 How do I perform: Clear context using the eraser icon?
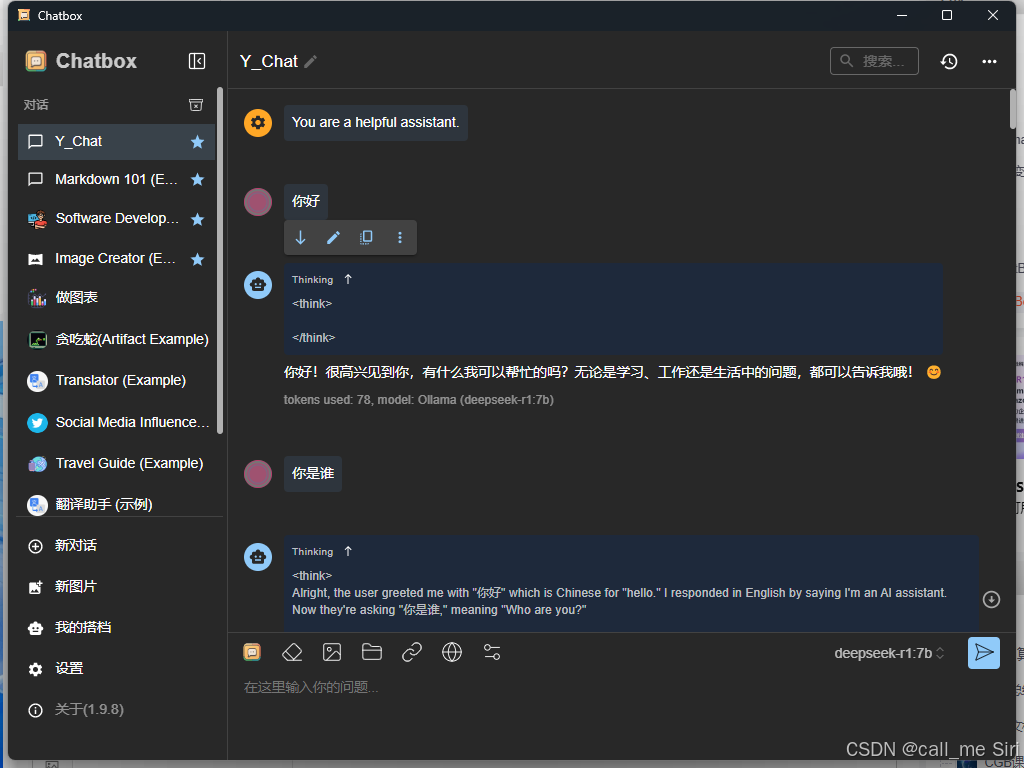[x=292, y=652]
